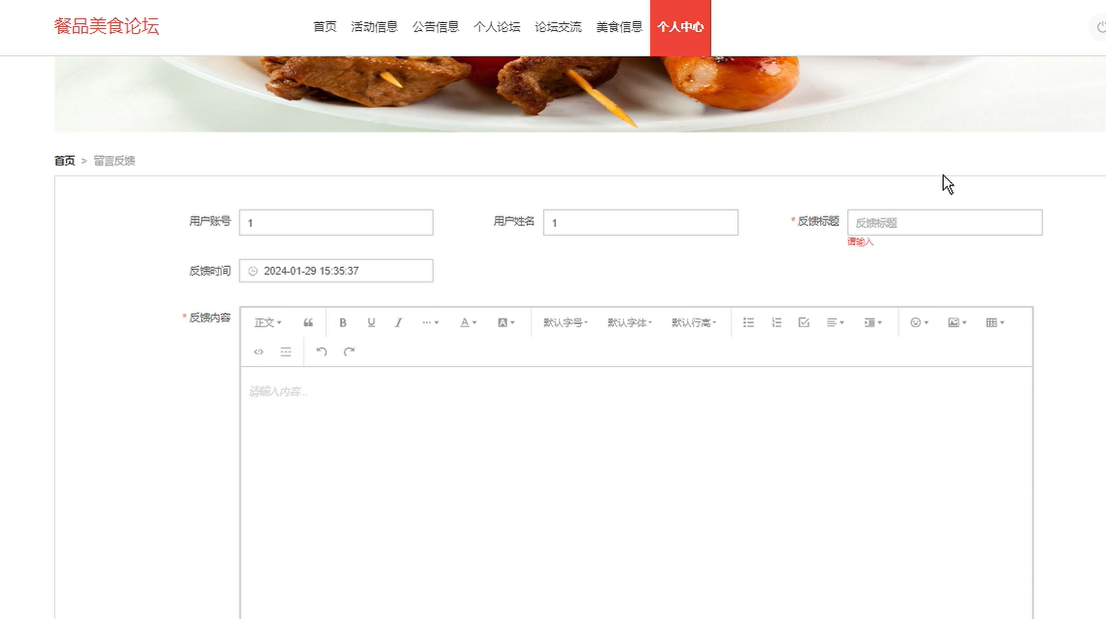1106x619 pixels.
Task: Redo the last edit
Action: [349, 351]
